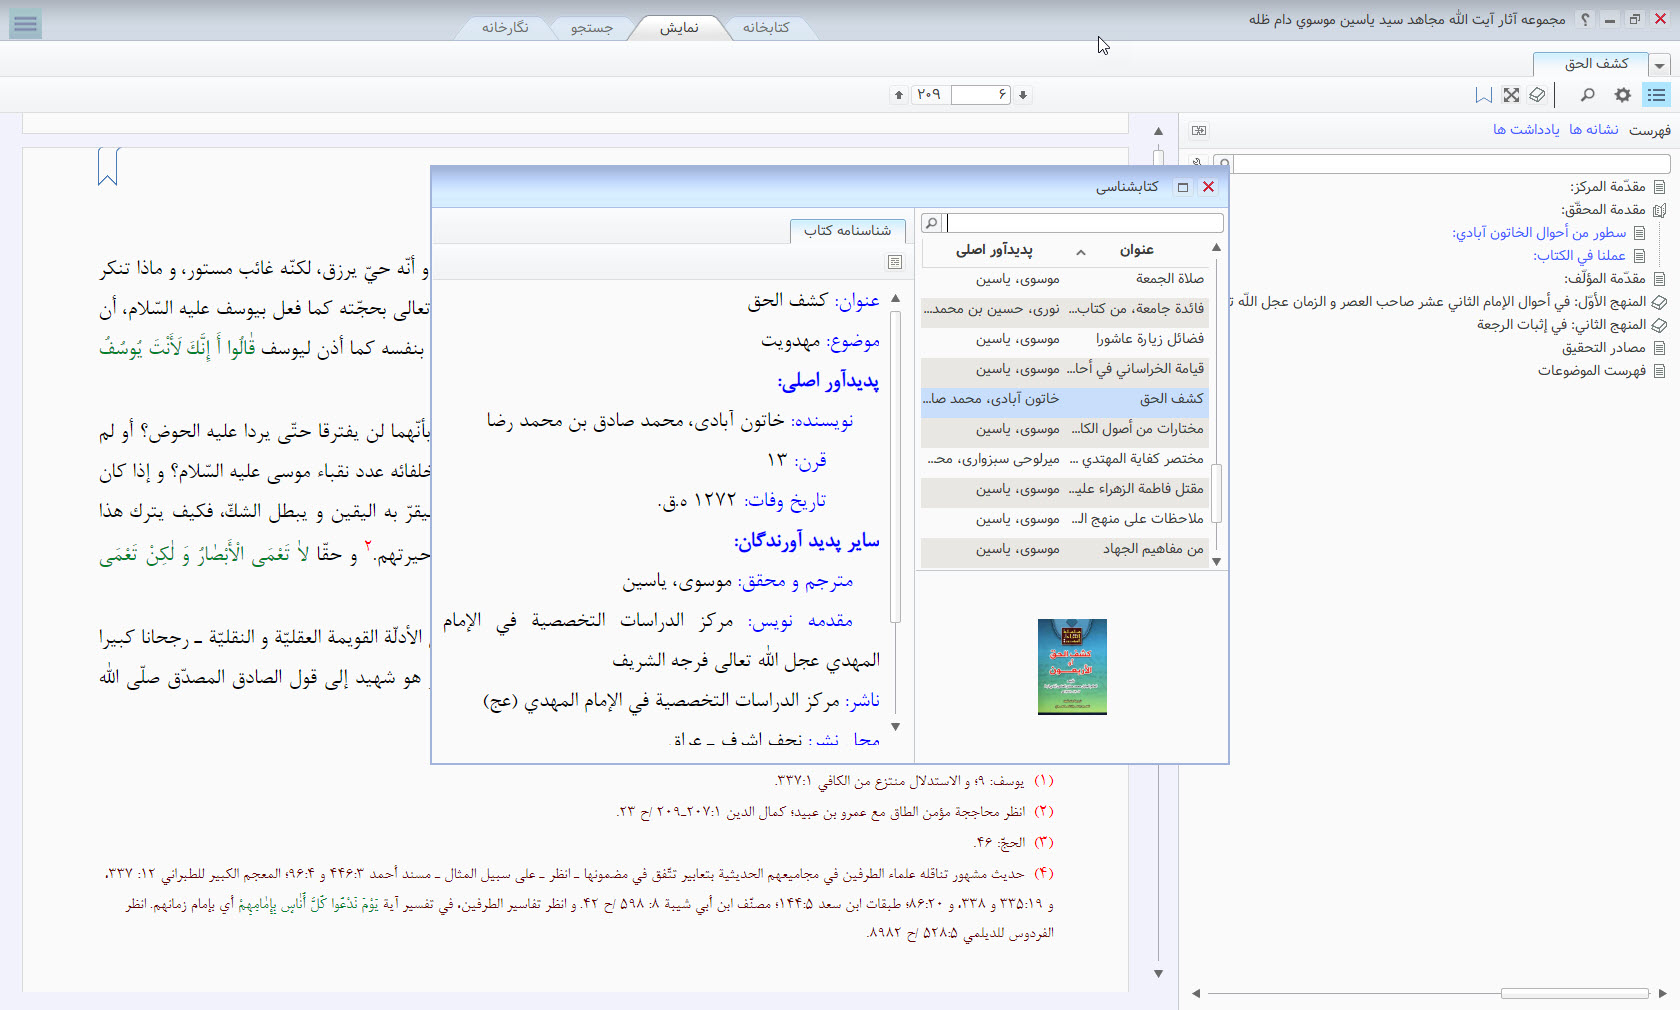
Task: Click the bookmark icon in the book toolbar
Action: [x=1484, y=95]
